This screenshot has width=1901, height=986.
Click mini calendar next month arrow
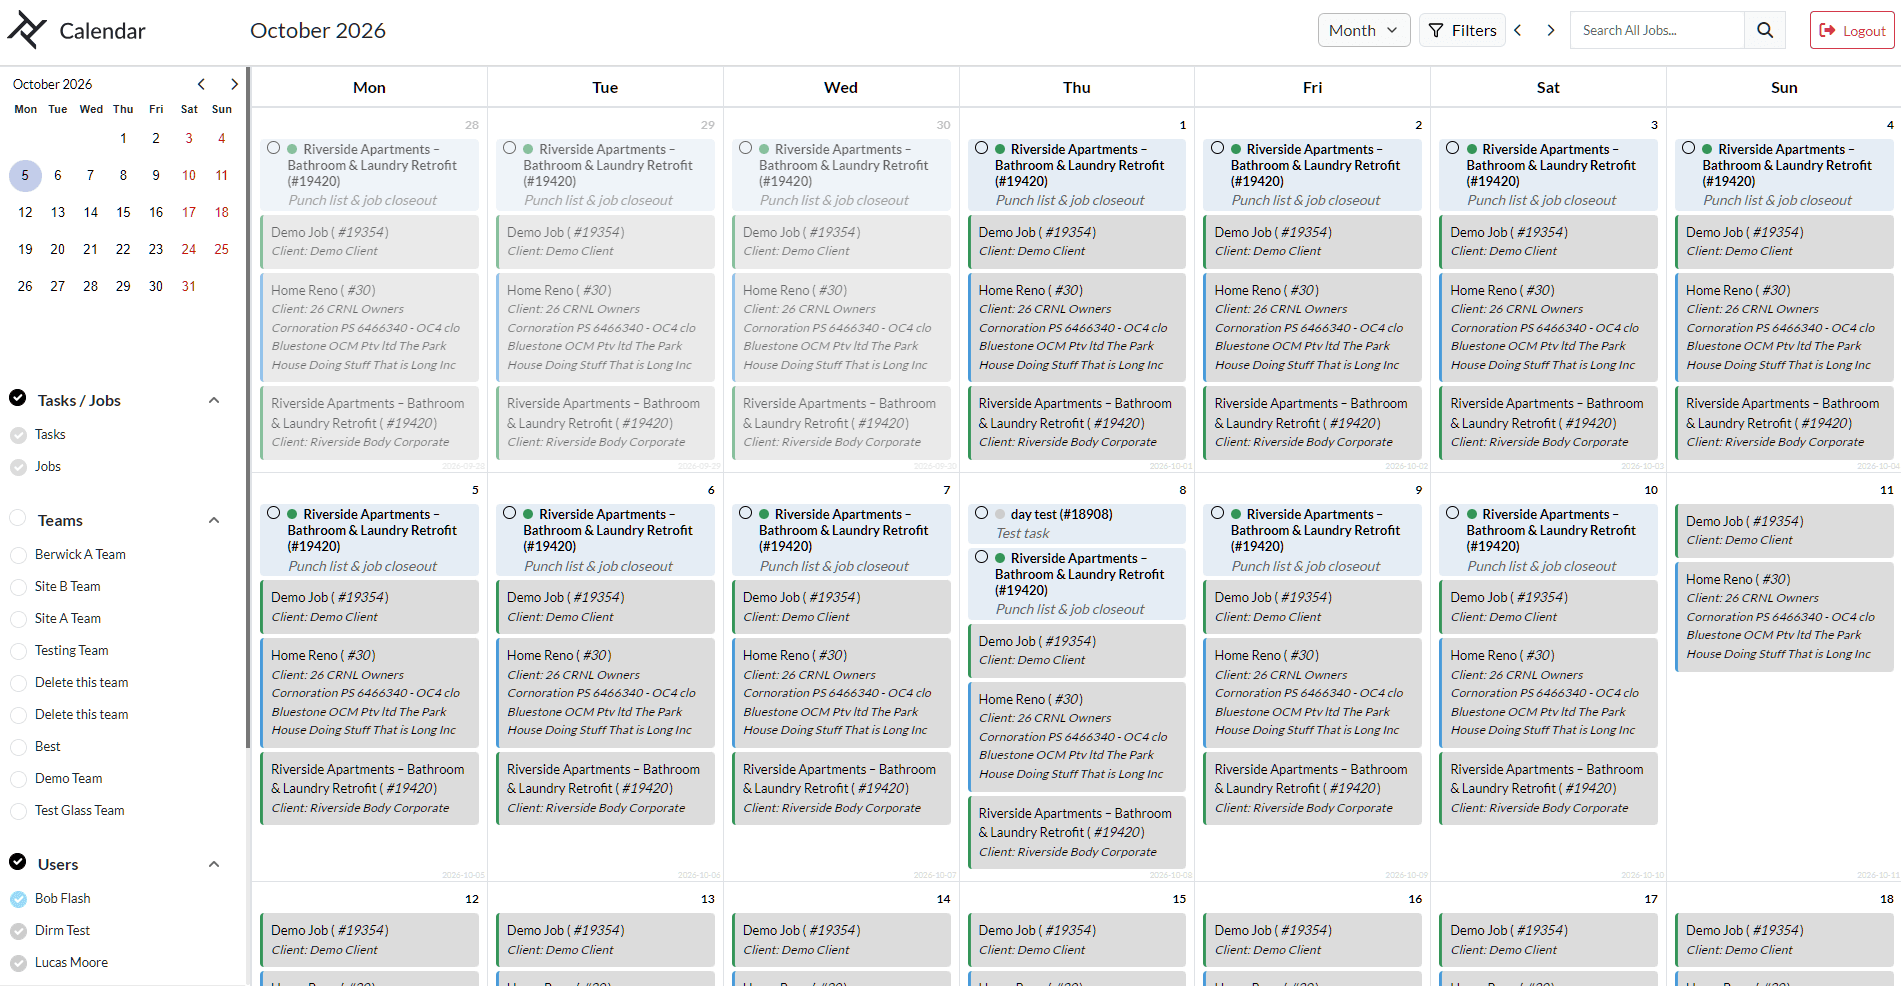click(x=234, y=84)
